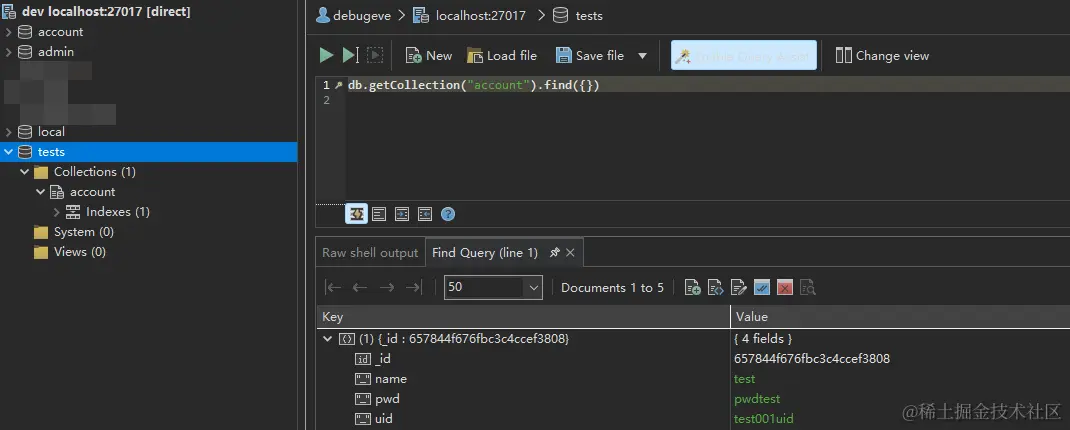Viewport: 1070px width, 430px height.
Task: Click the value 'pwdtest'
Action: (757, 399)
